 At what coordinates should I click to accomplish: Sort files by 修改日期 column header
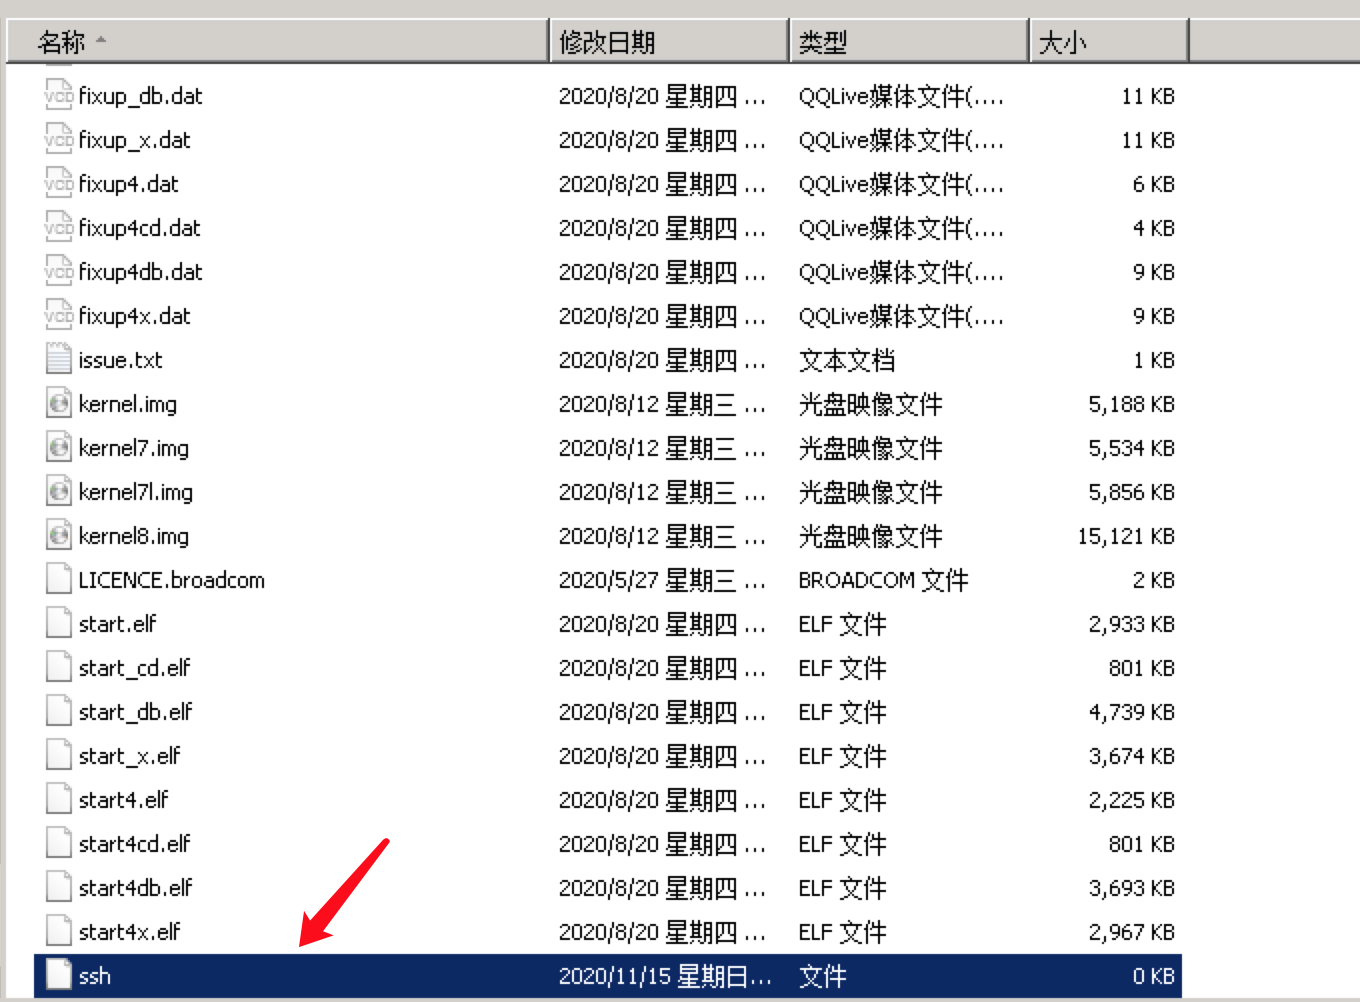click(x=669, y=42)
